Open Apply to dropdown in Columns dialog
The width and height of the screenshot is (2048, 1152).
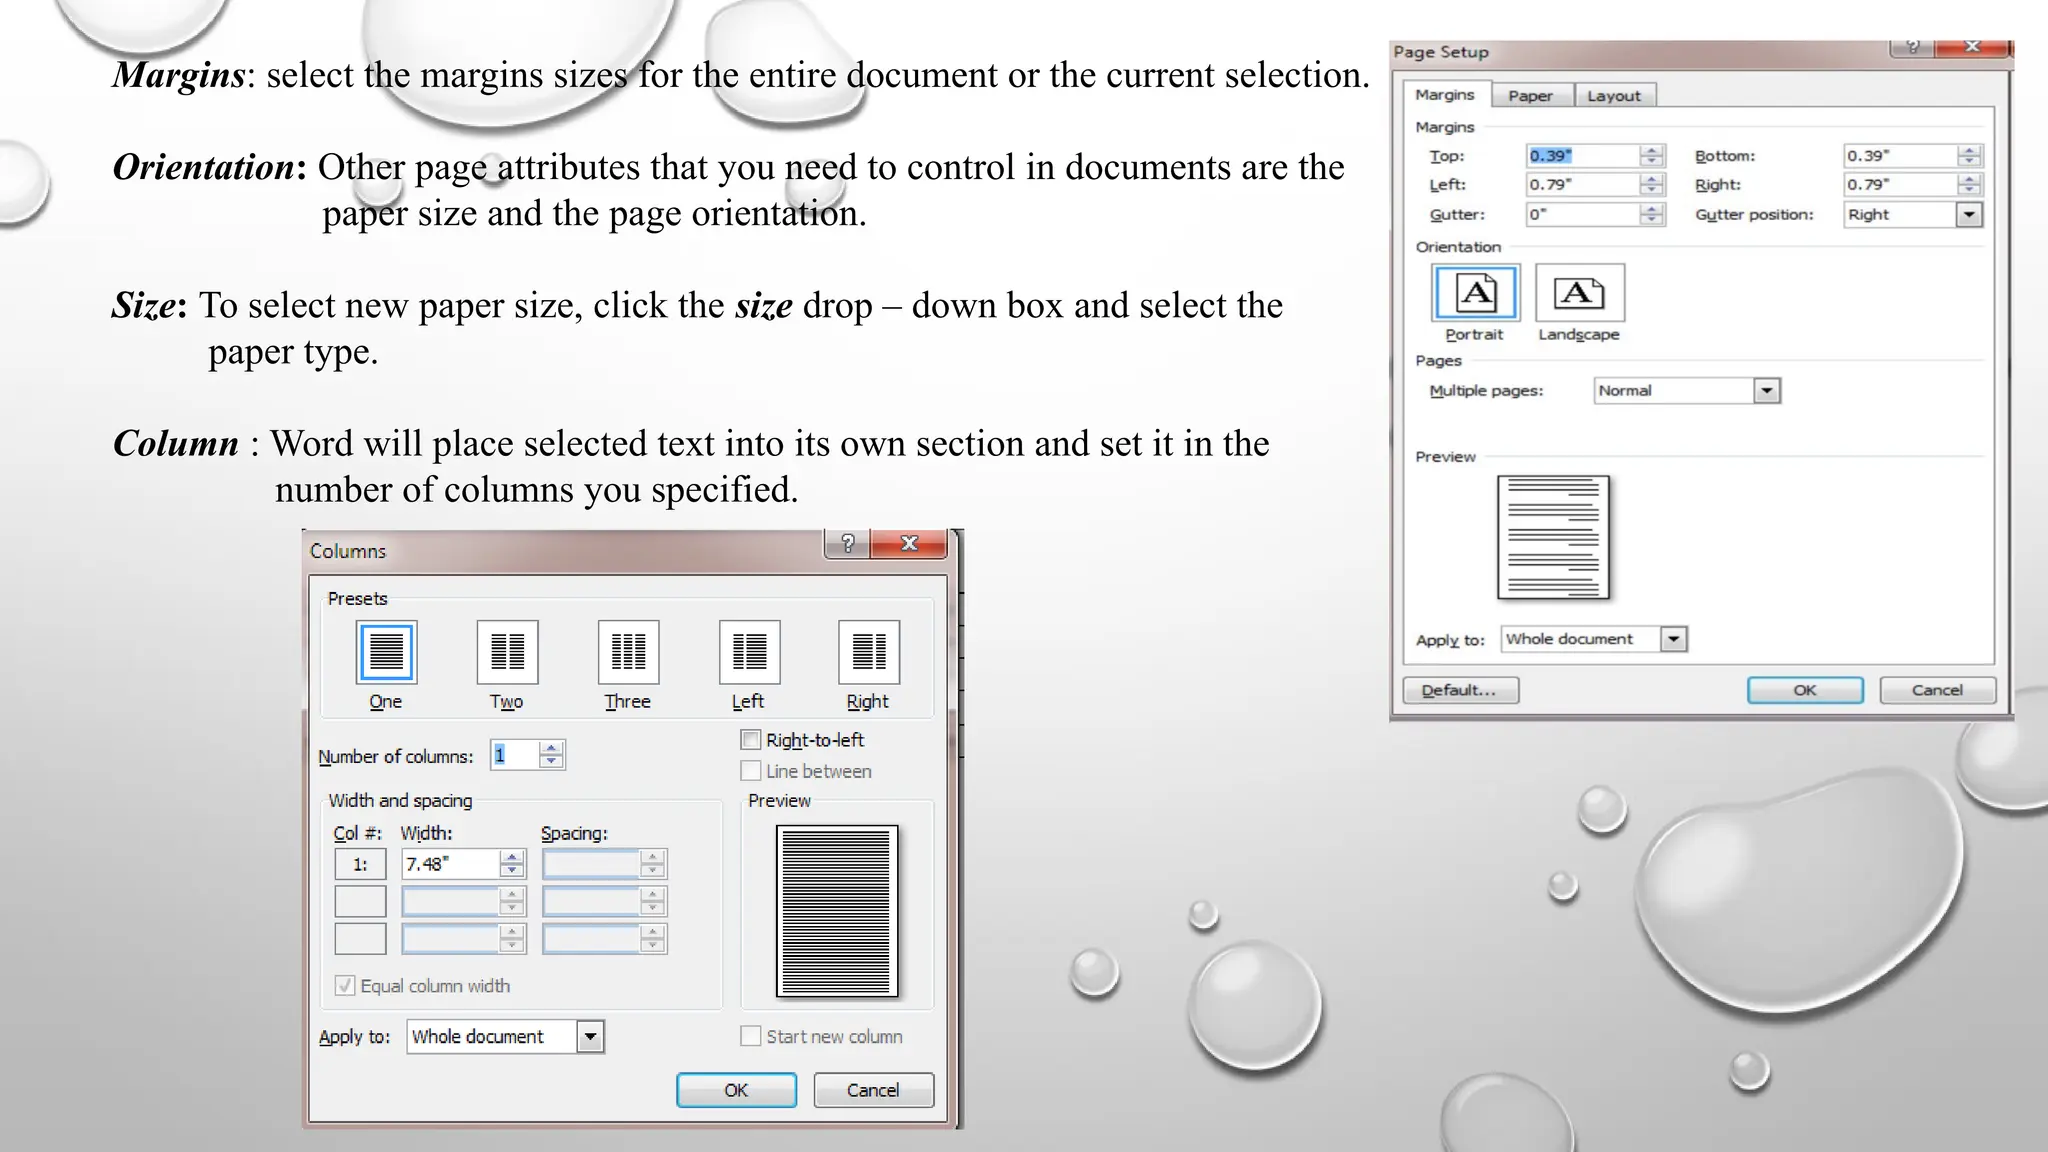pos(590,1037)
